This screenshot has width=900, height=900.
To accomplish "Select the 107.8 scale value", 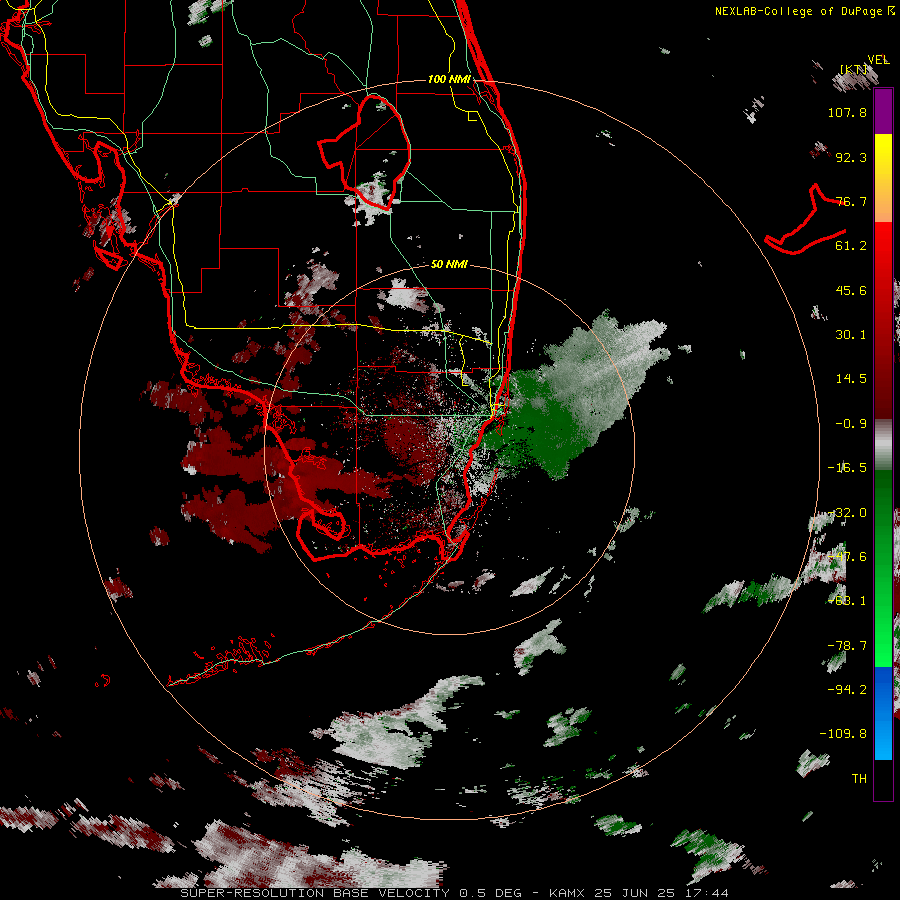I will click(x=847, y=112).
